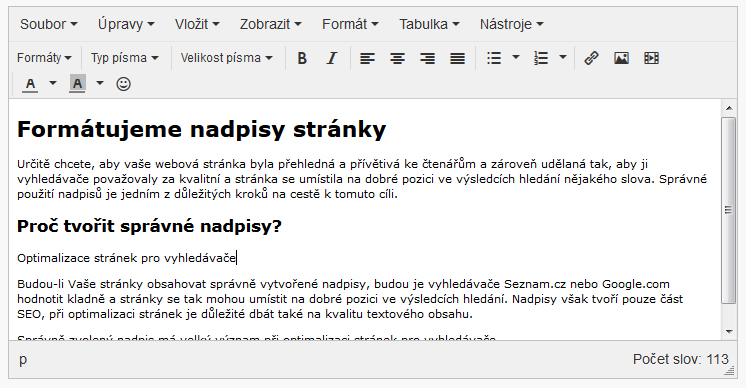Open the Úpravy menu

(126, 24)
